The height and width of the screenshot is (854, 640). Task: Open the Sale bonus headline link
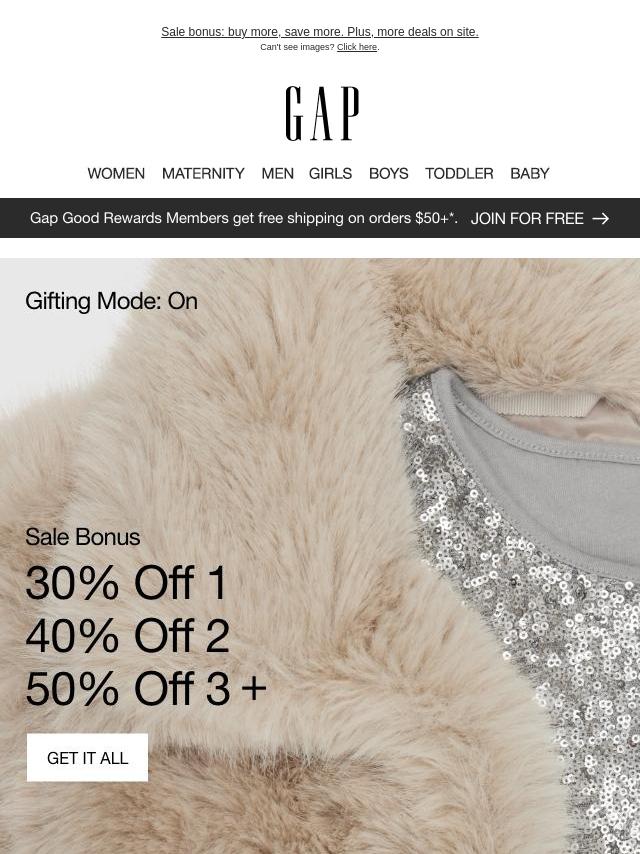[320, 32]
